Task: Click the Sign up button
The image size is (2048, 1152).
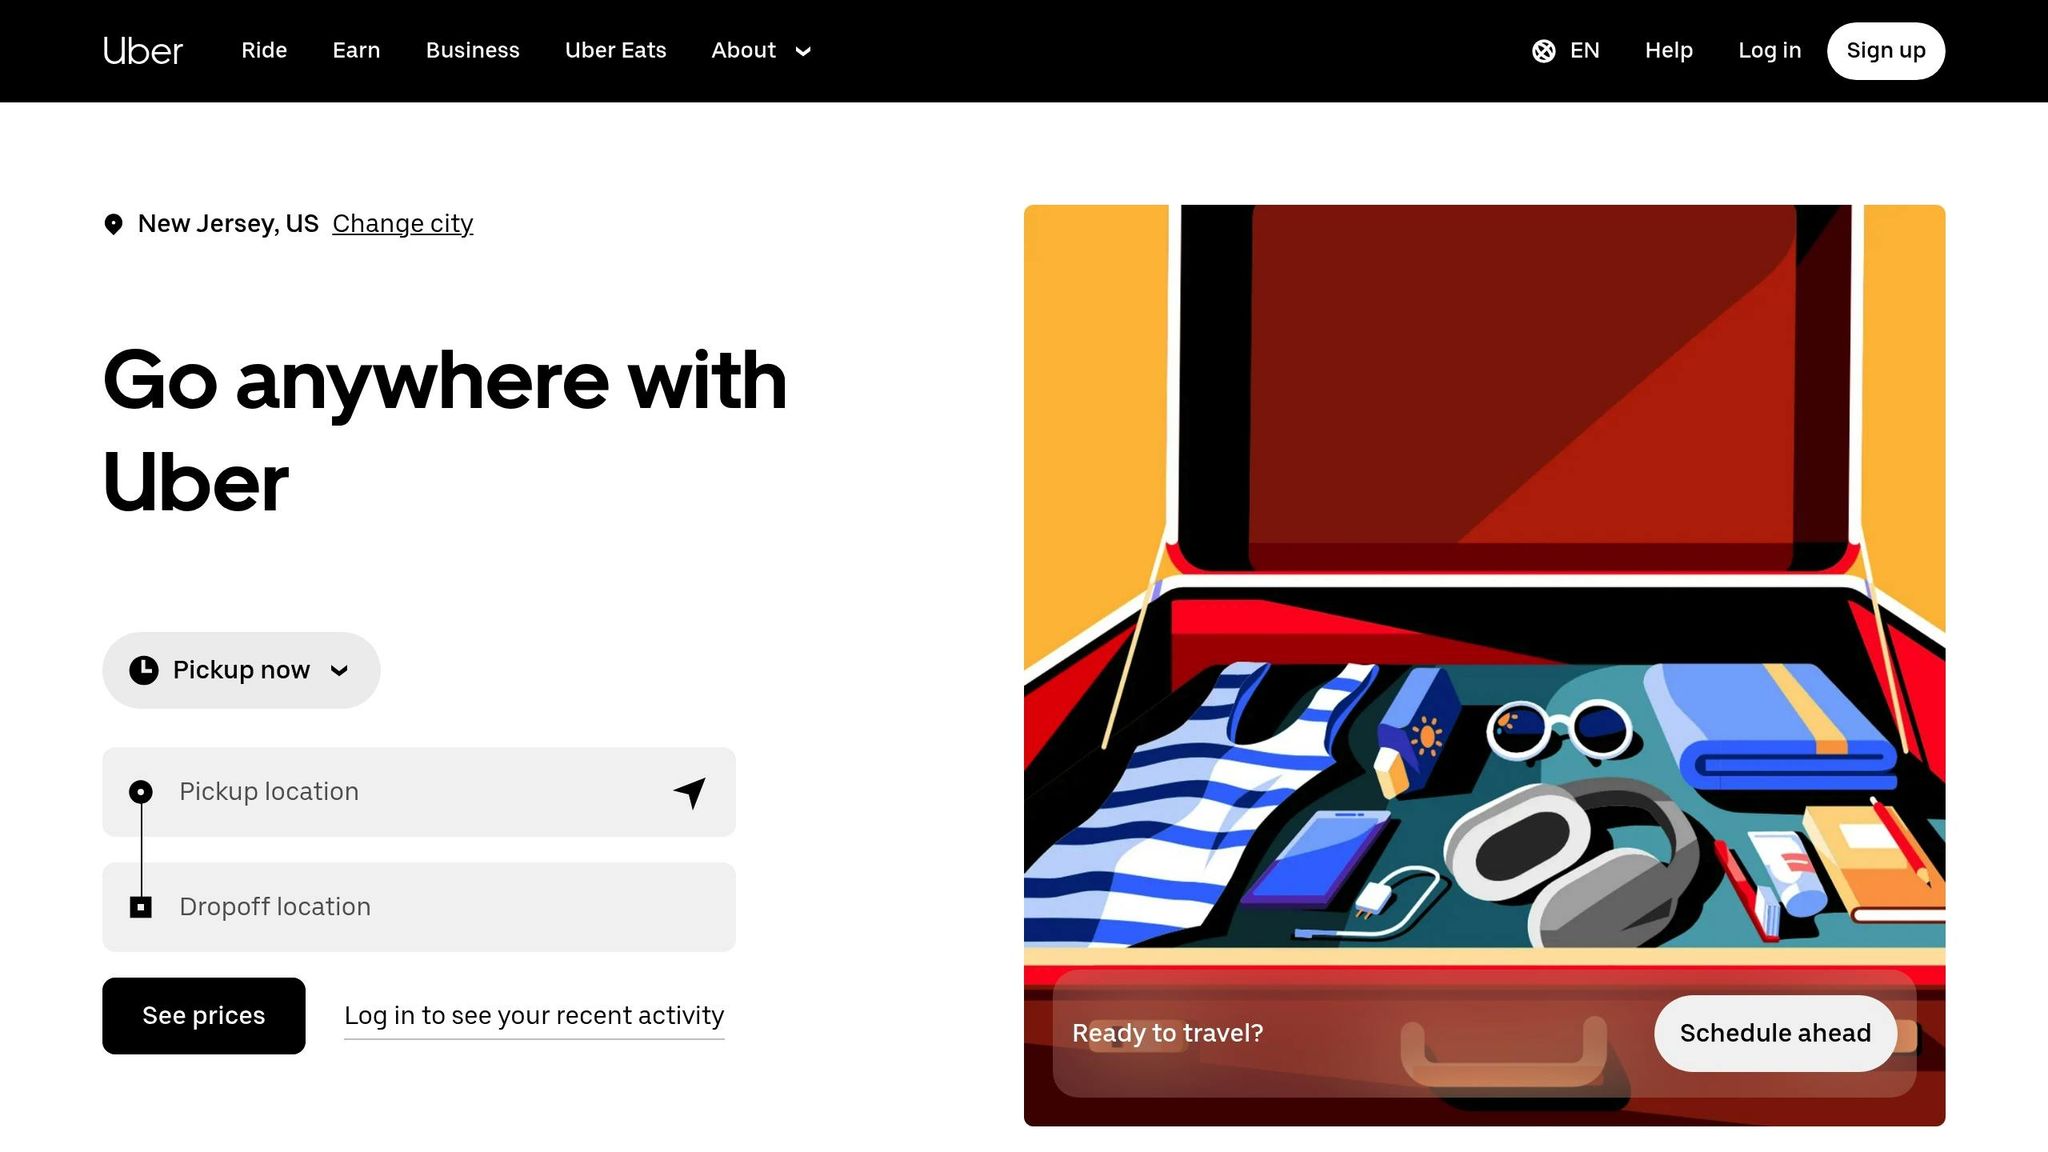Action: click(1885, 51)
